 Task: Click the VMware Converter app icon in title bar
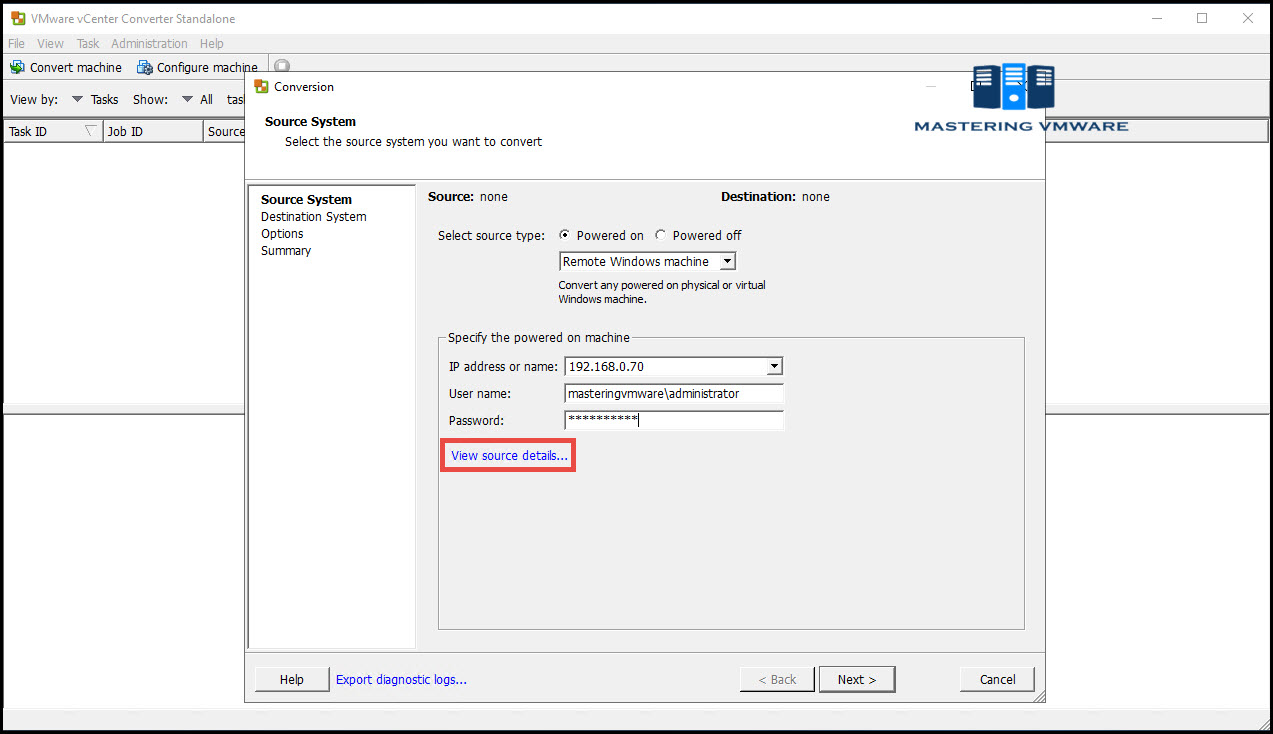(x=18, y=18)
